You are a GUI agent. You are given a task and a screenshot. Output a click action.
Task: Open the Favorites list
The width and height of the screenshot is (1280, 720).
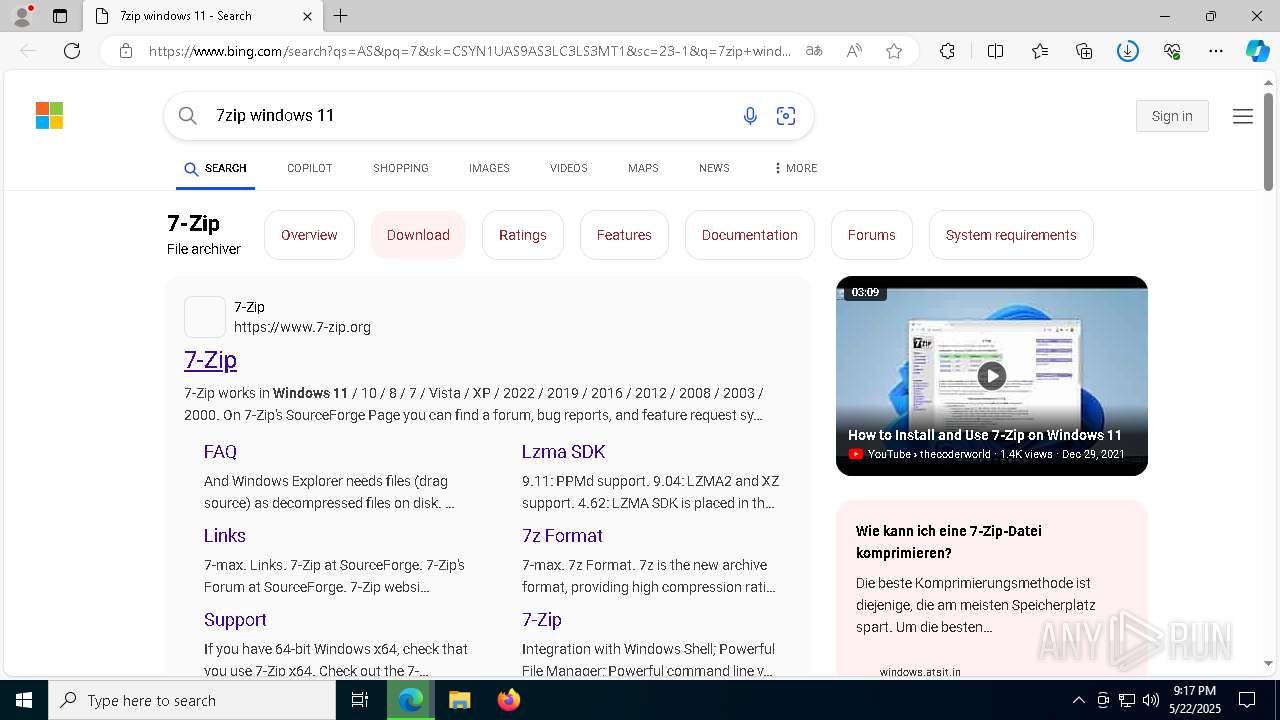click(1040, 51)
